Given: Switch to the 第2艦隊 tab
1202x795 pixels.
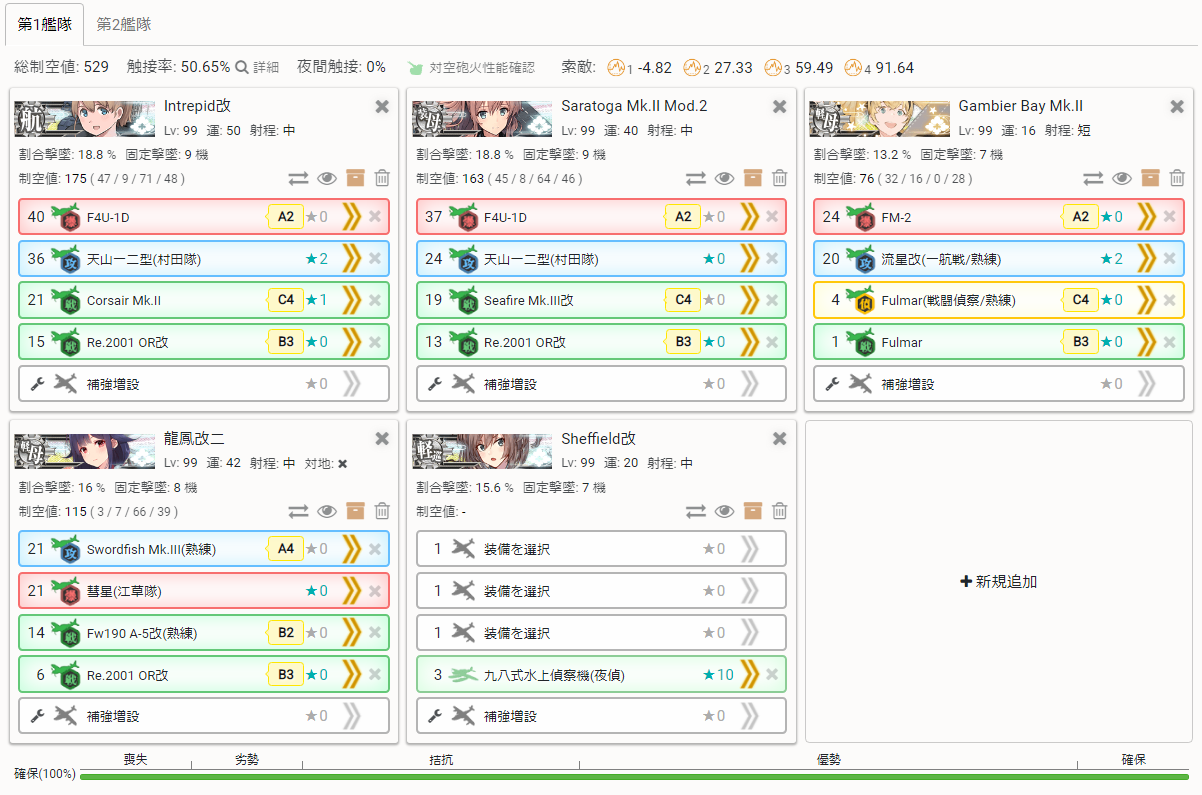Looking at the screenshot, I should [x=124, y=24].
